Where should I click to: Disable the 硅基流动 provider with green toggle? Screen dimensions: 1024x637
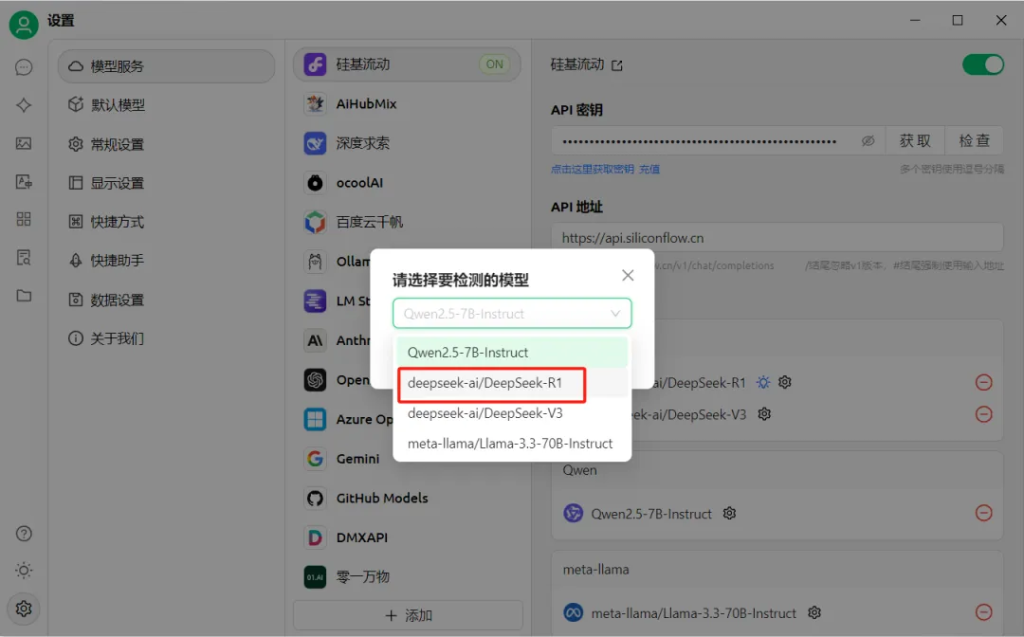point(983,63)
